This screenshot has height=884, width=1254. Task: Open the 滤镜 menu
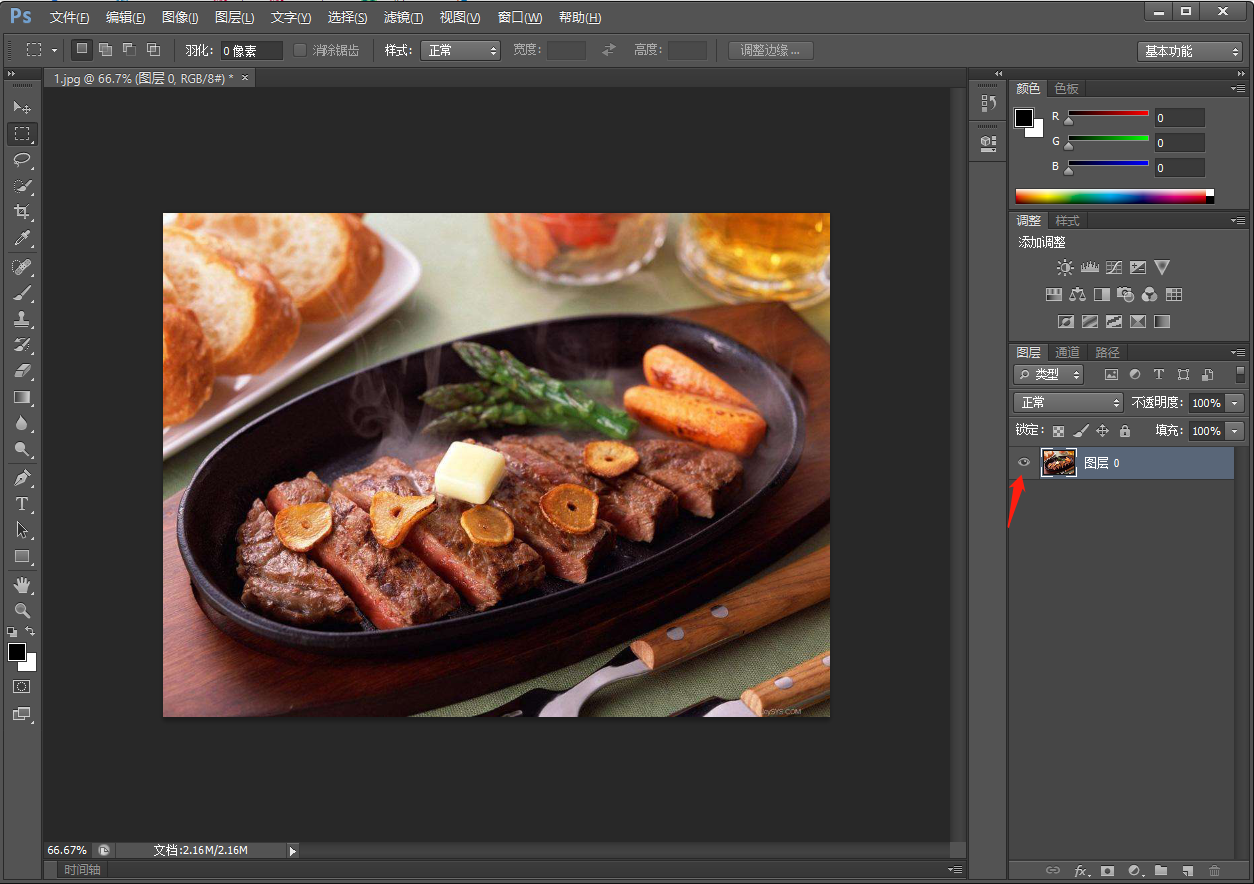(403, 18)
